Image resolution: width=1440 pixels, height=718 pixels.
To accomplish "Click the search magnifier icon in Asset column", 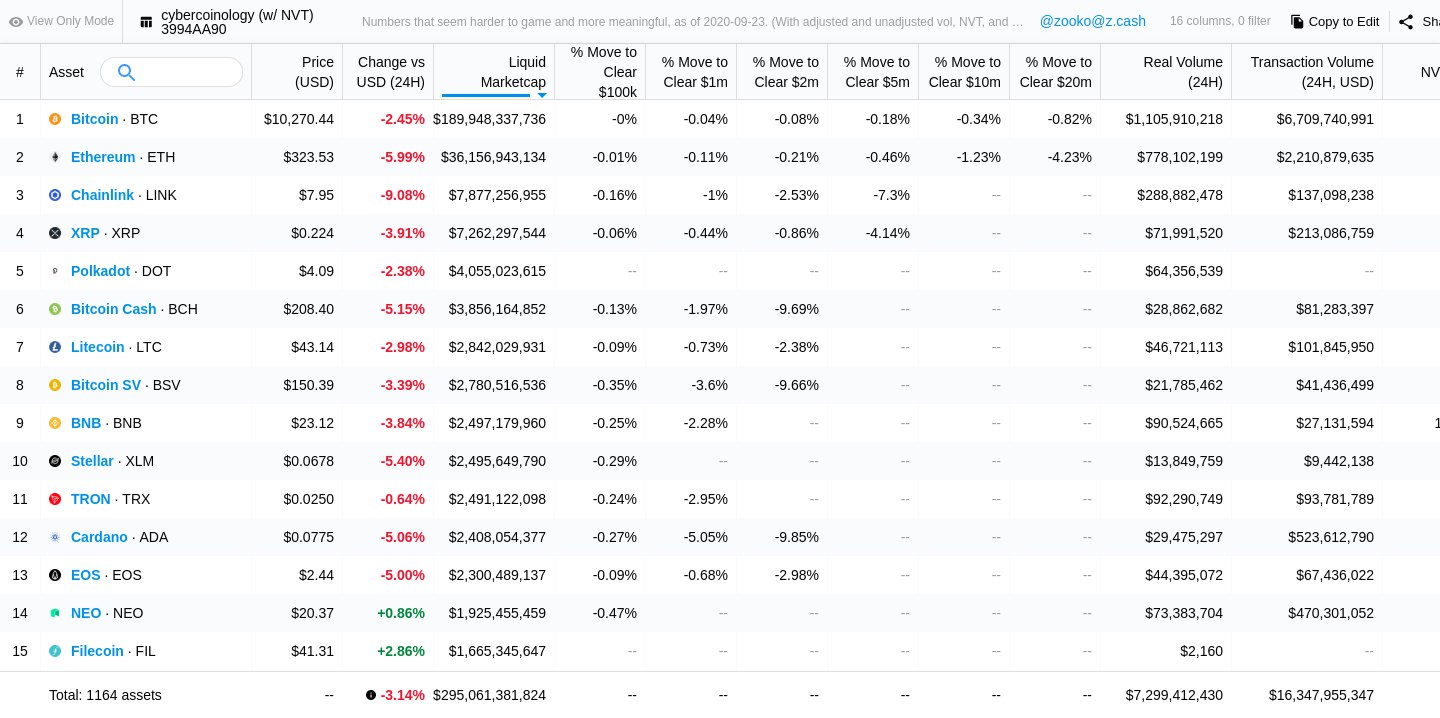I will (x=126, y=72).
